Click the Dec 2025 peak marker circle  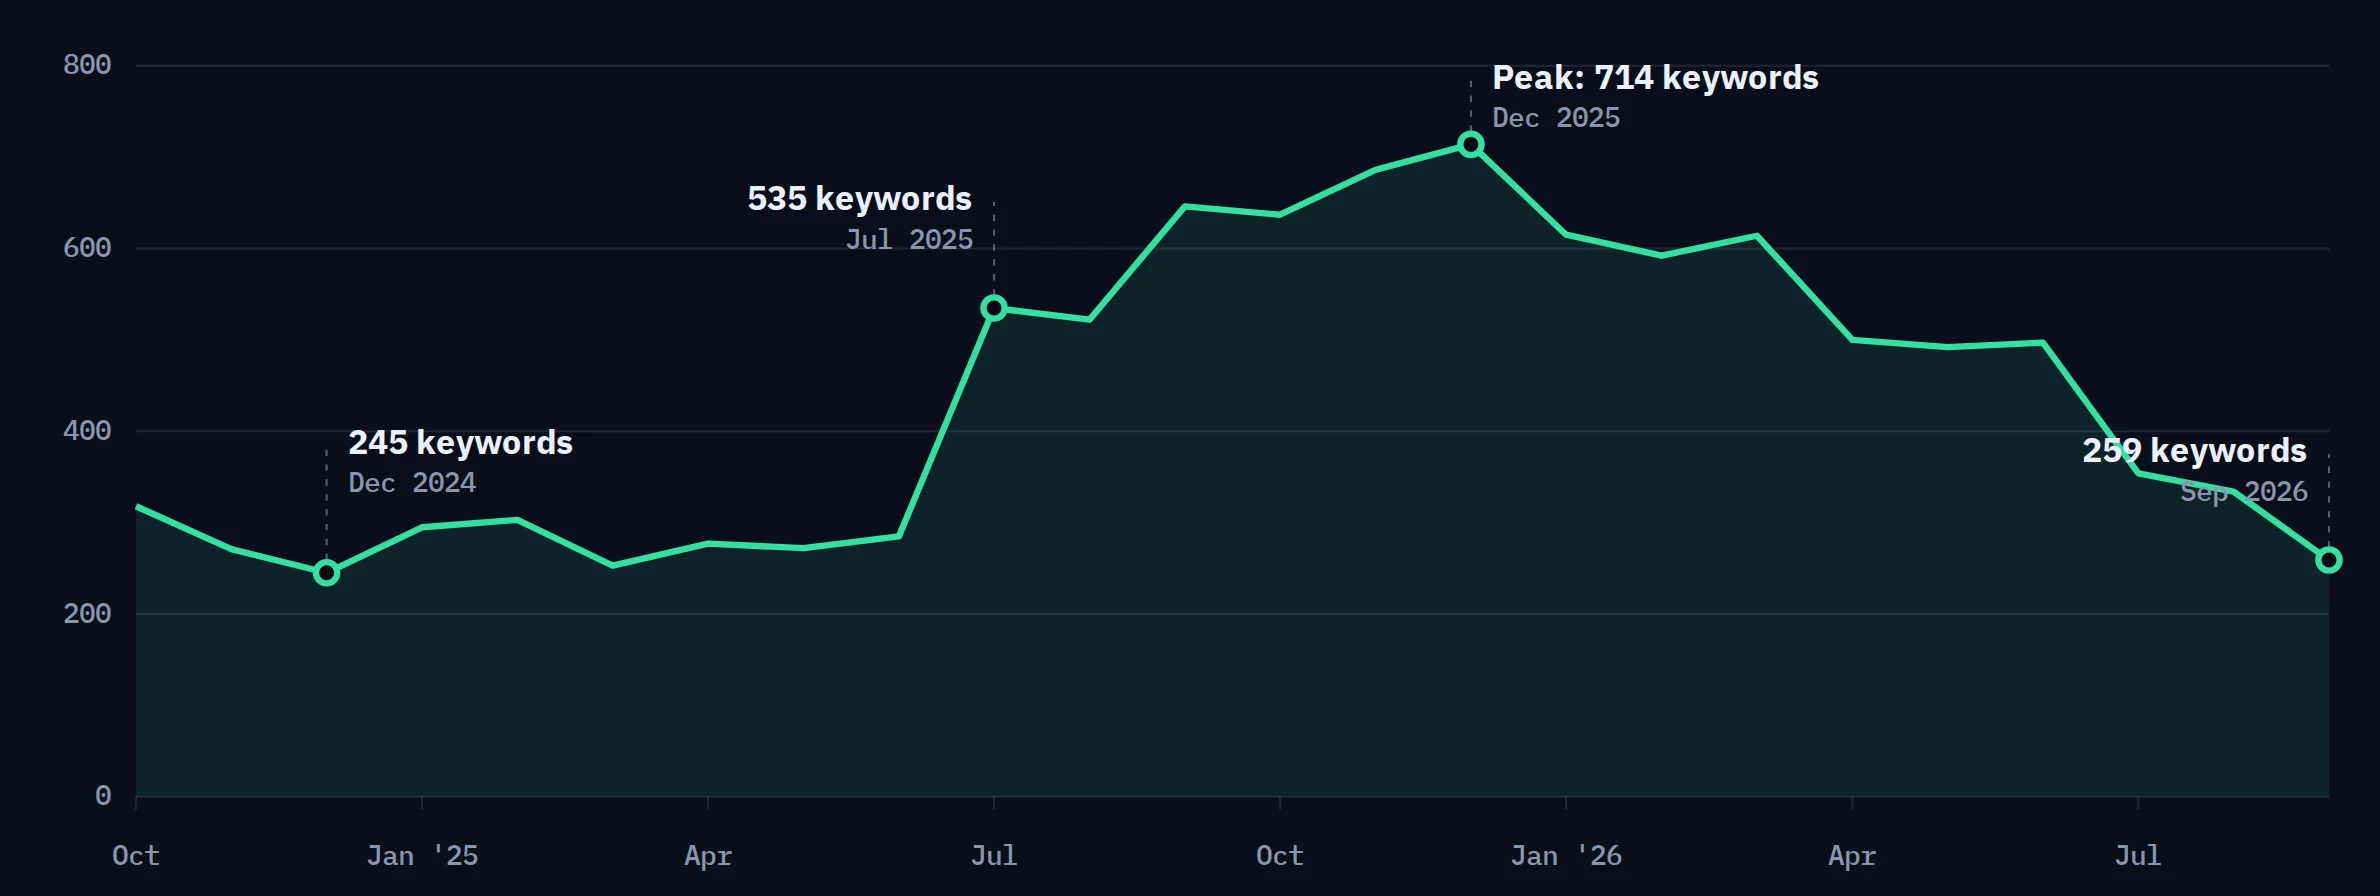[1471, 145]
